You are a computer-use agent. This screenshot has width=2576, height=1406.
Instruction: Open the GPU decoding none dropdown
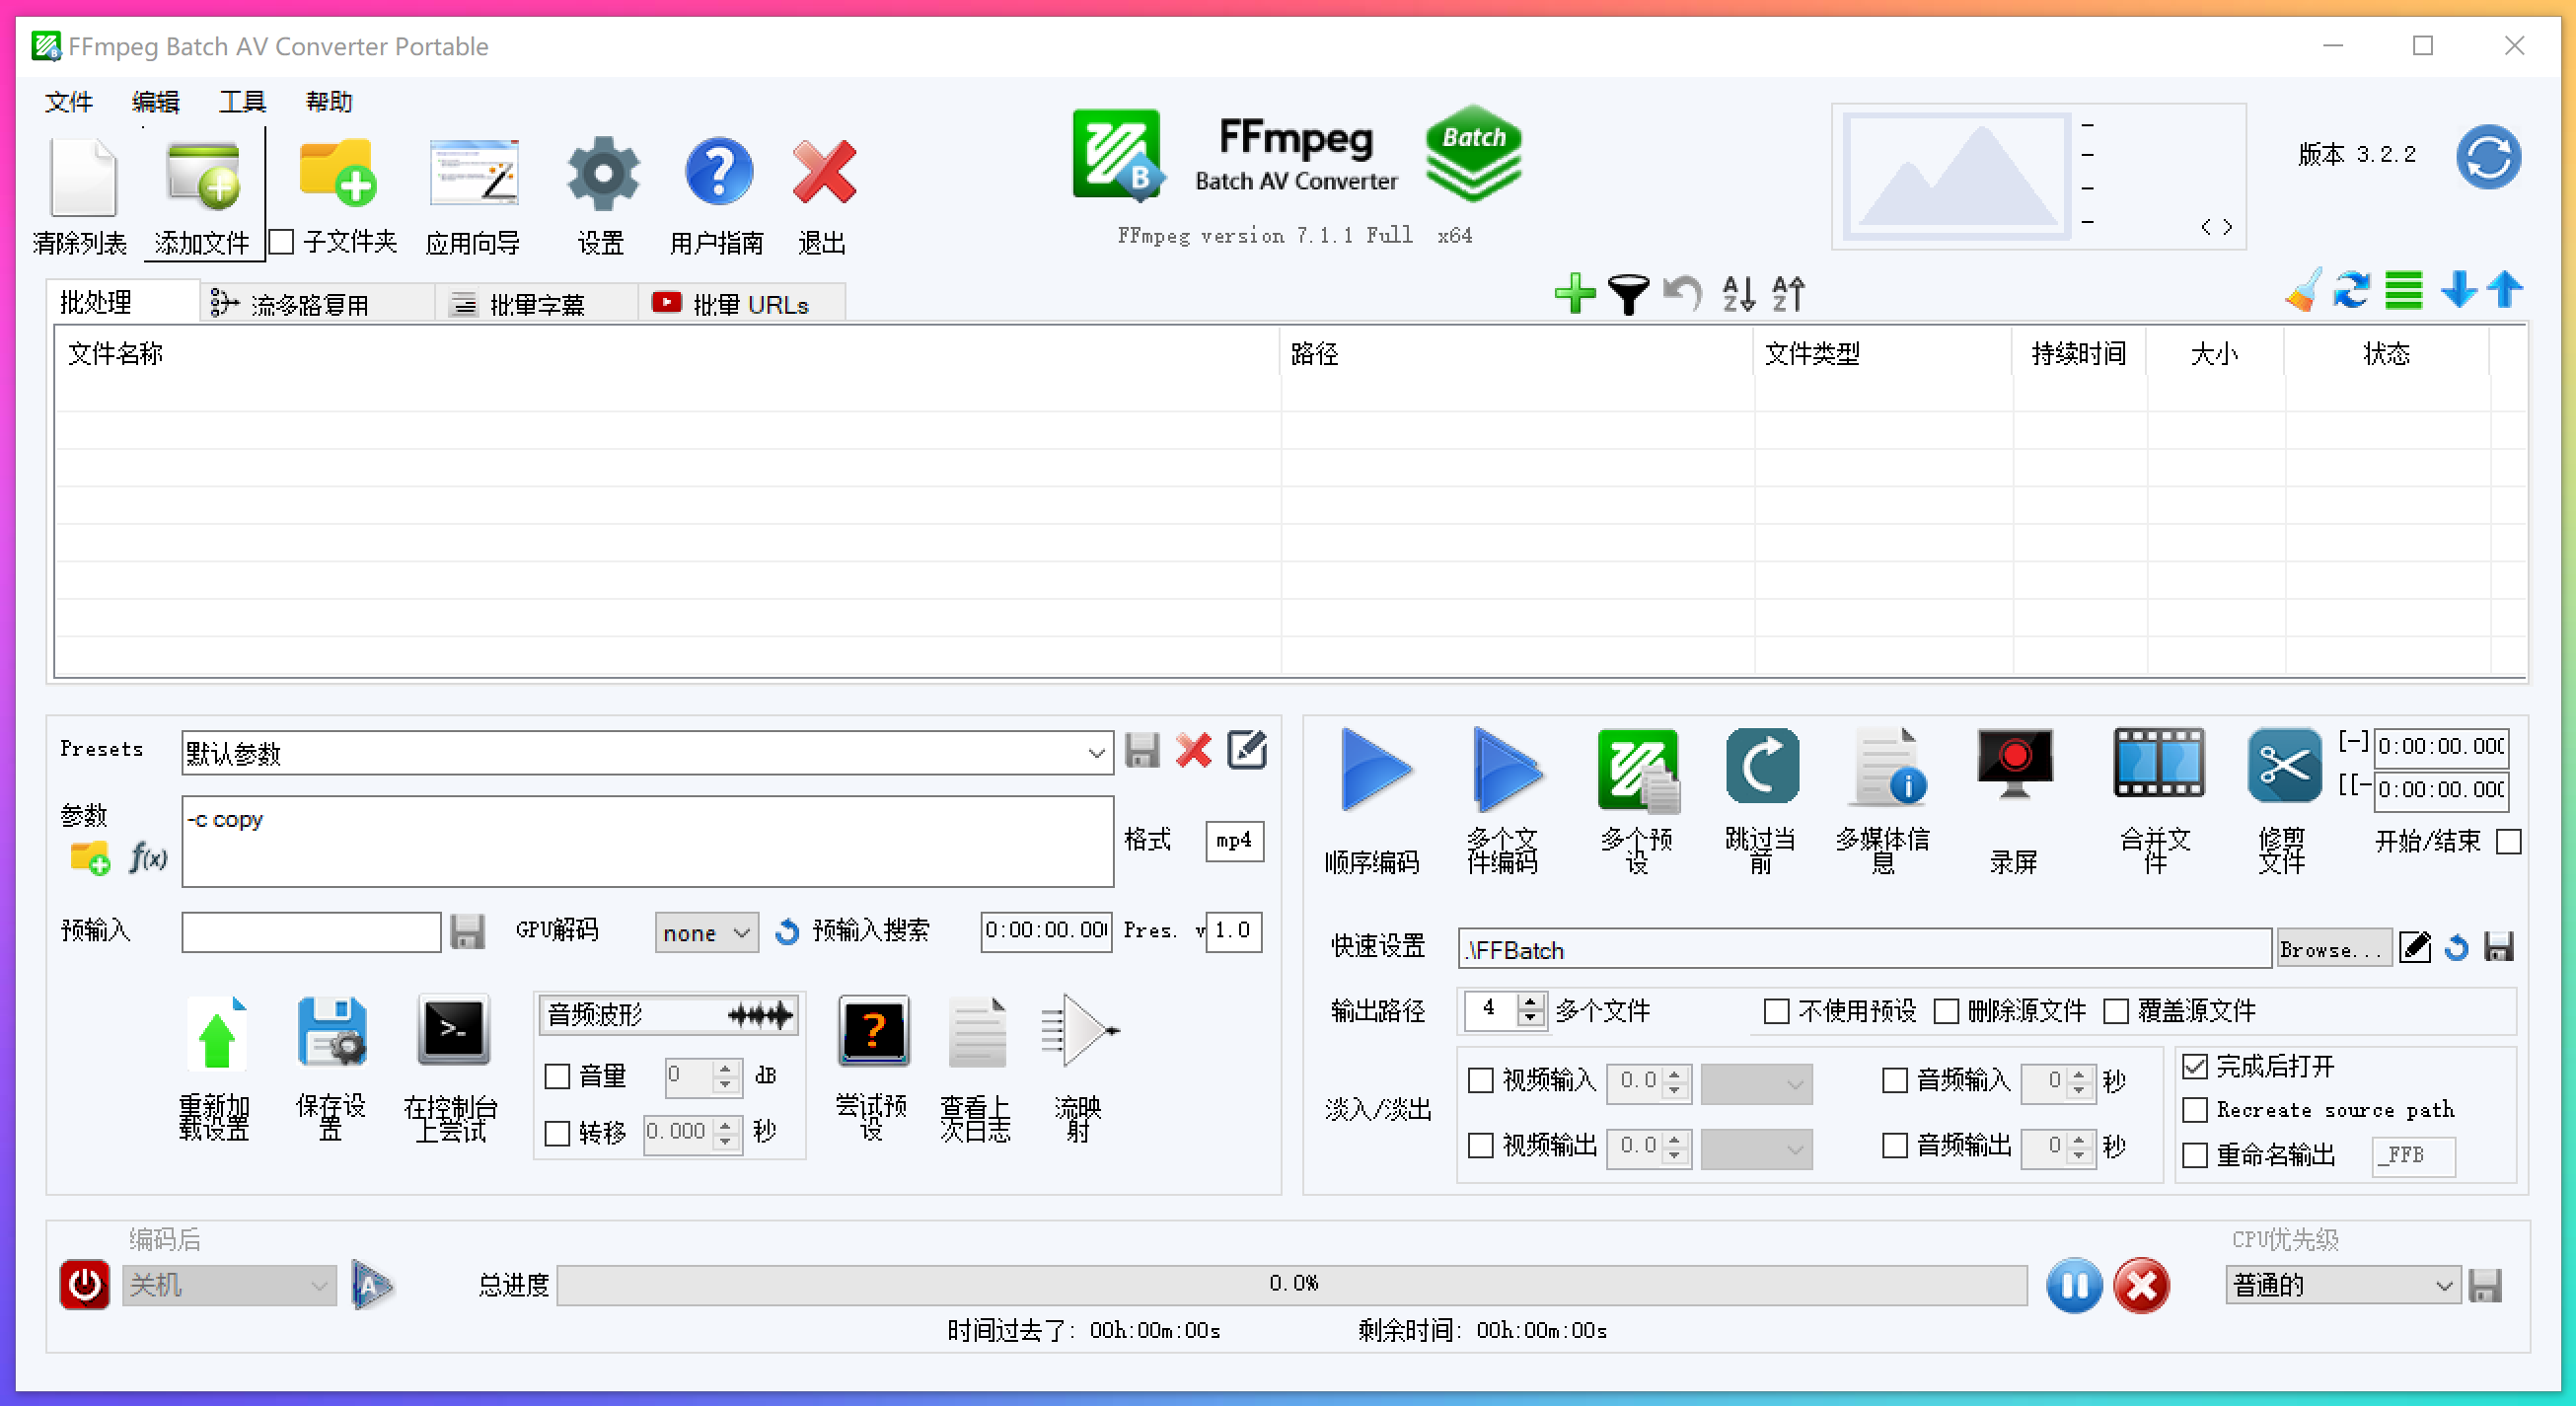point(706,933)
